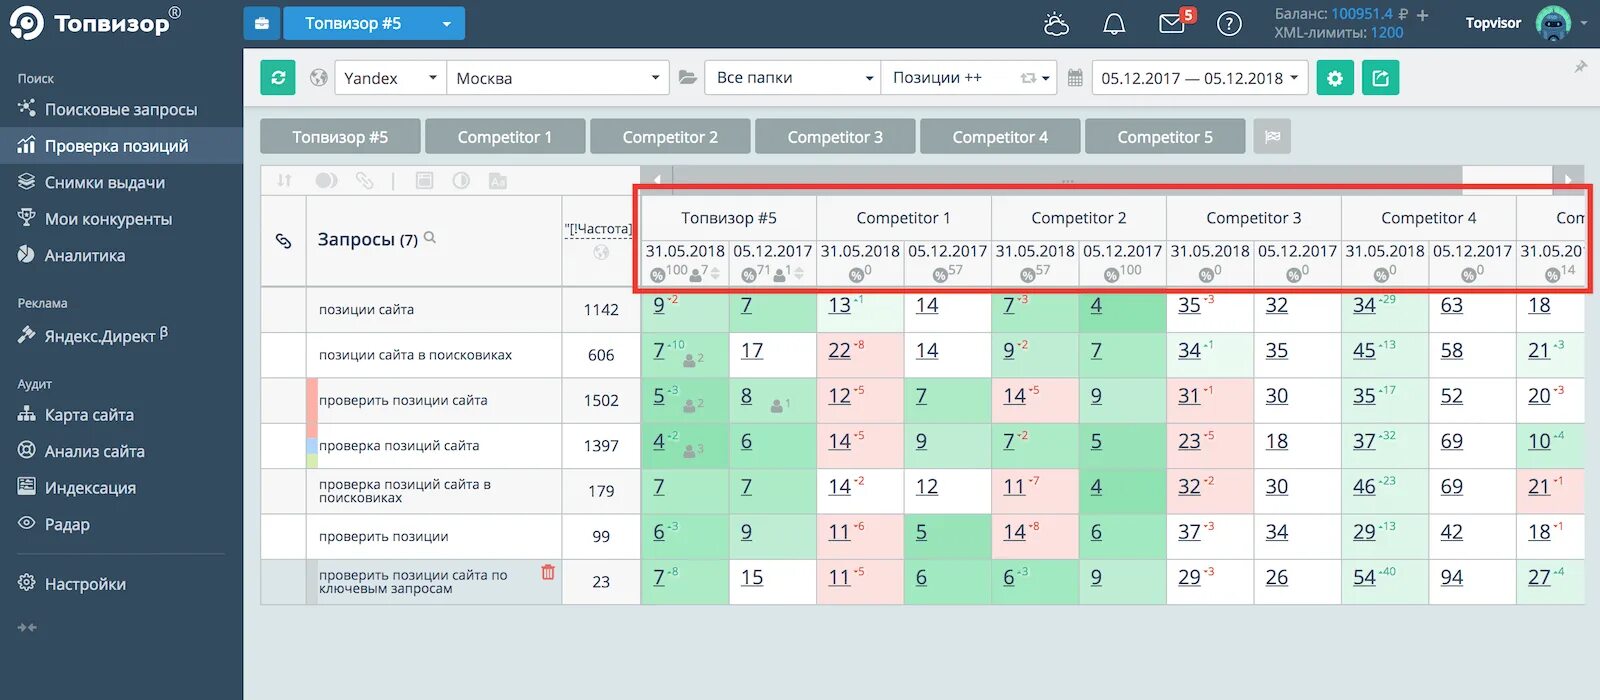Select the Competitor 1 tab button
Viewport: 1600px width, 700px height.
[x=505, y=137]
